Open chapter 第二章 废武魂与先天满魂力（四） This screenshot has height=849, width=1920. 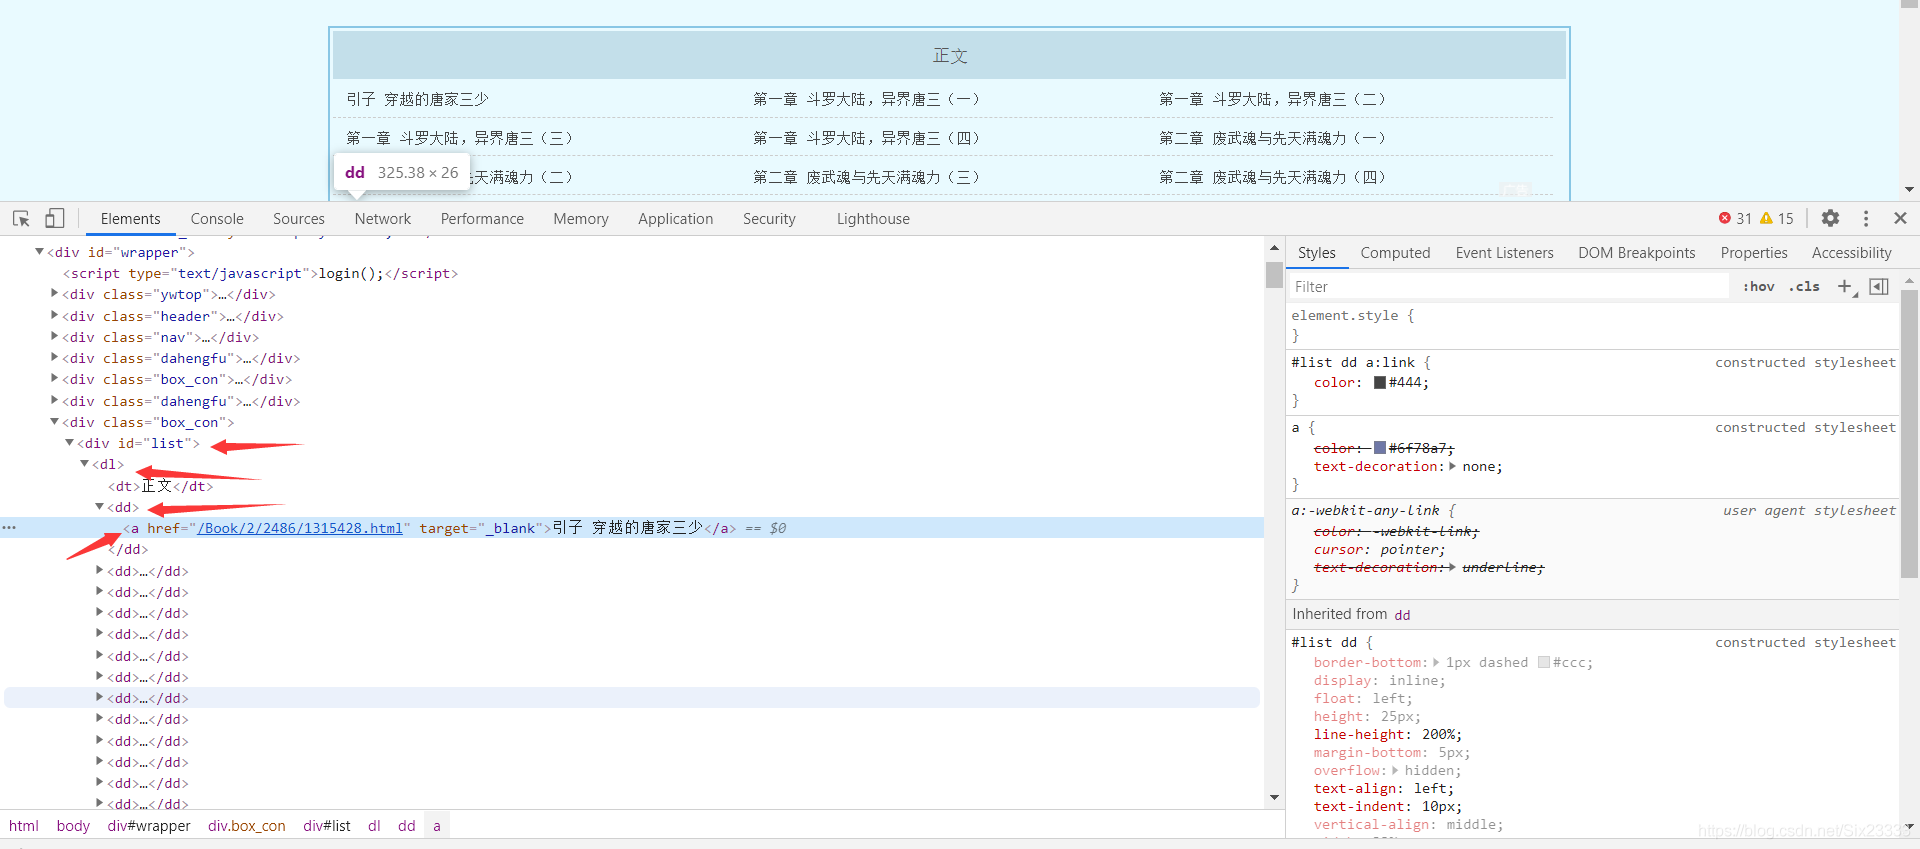click(x=1272, y=177)
